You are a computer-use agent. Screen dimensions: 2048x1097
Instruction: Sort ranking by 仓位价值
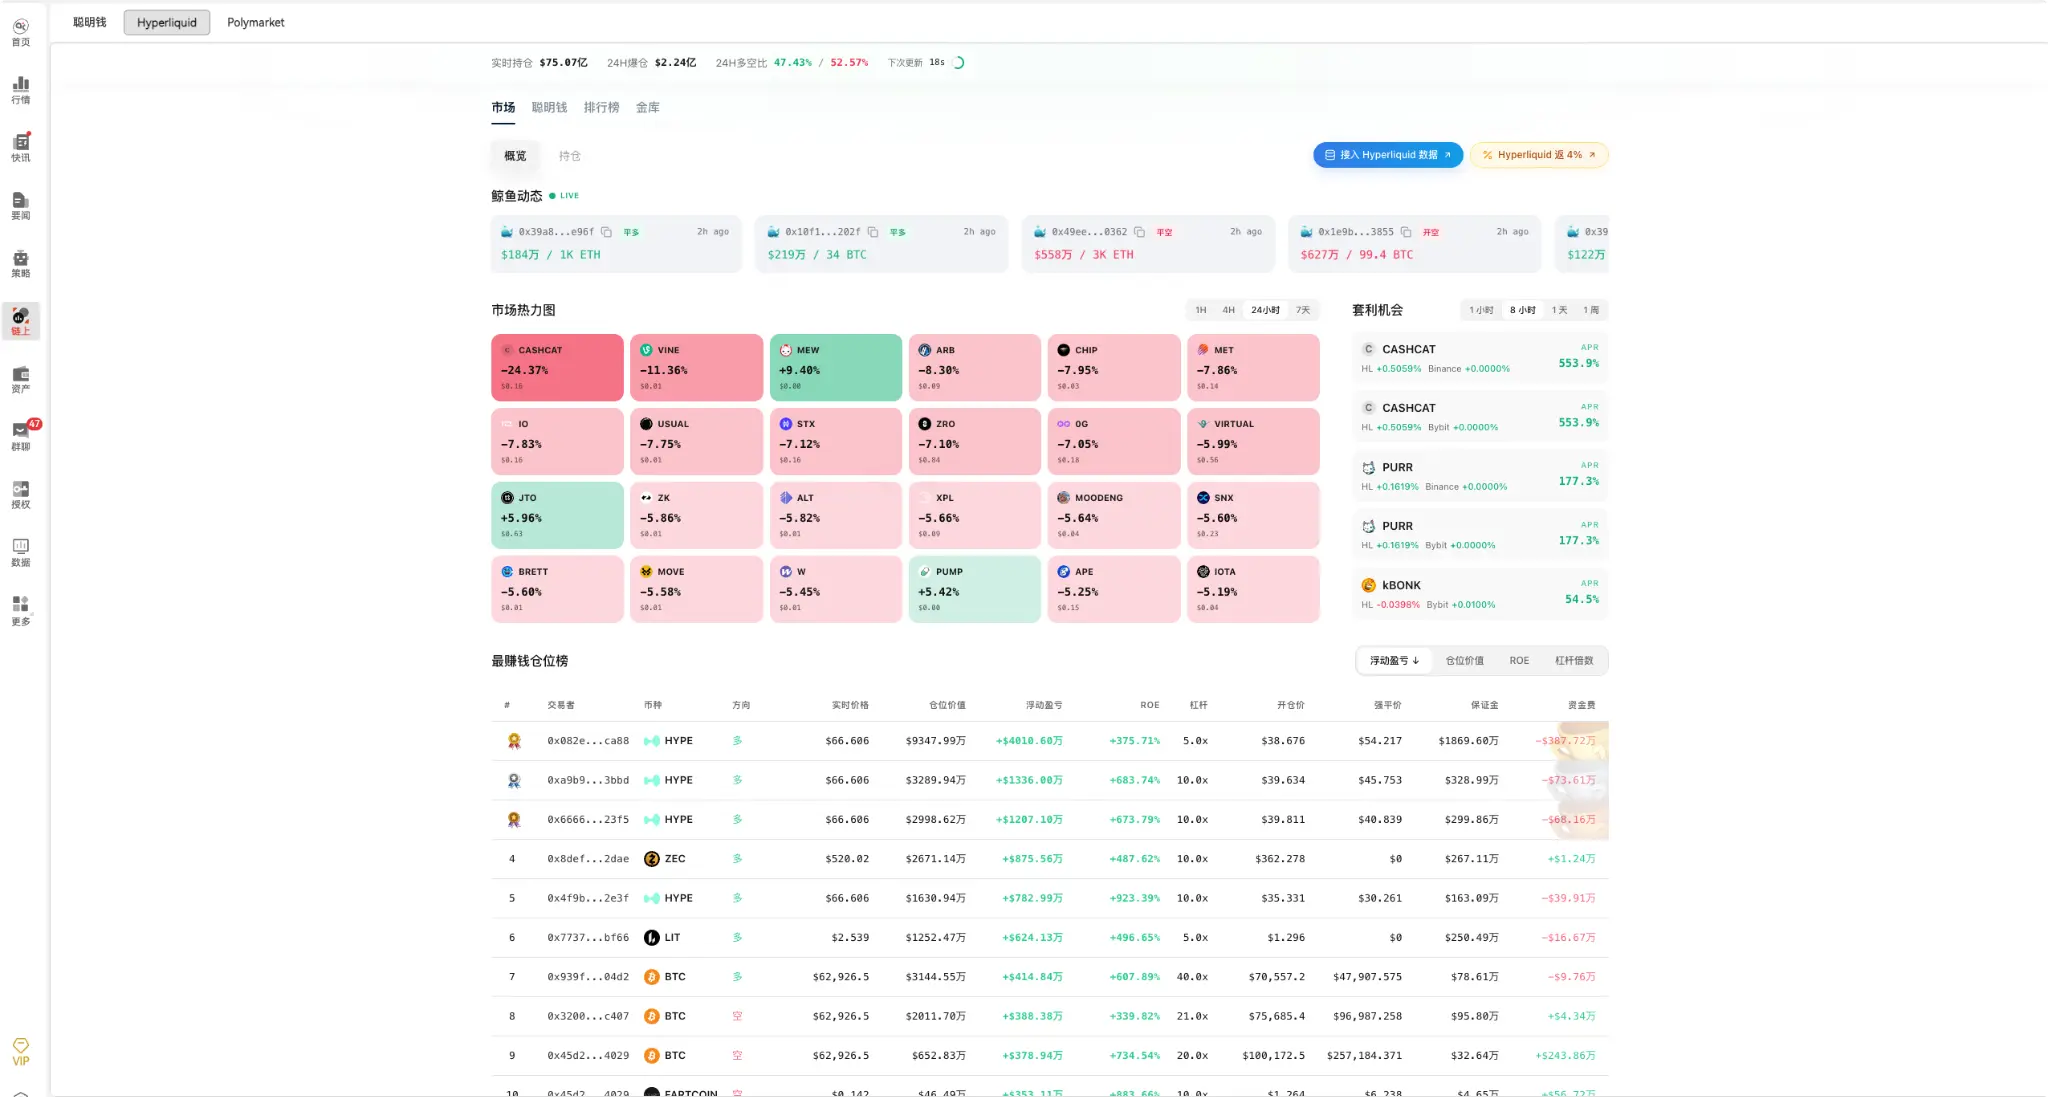(x=1464, y=661)
